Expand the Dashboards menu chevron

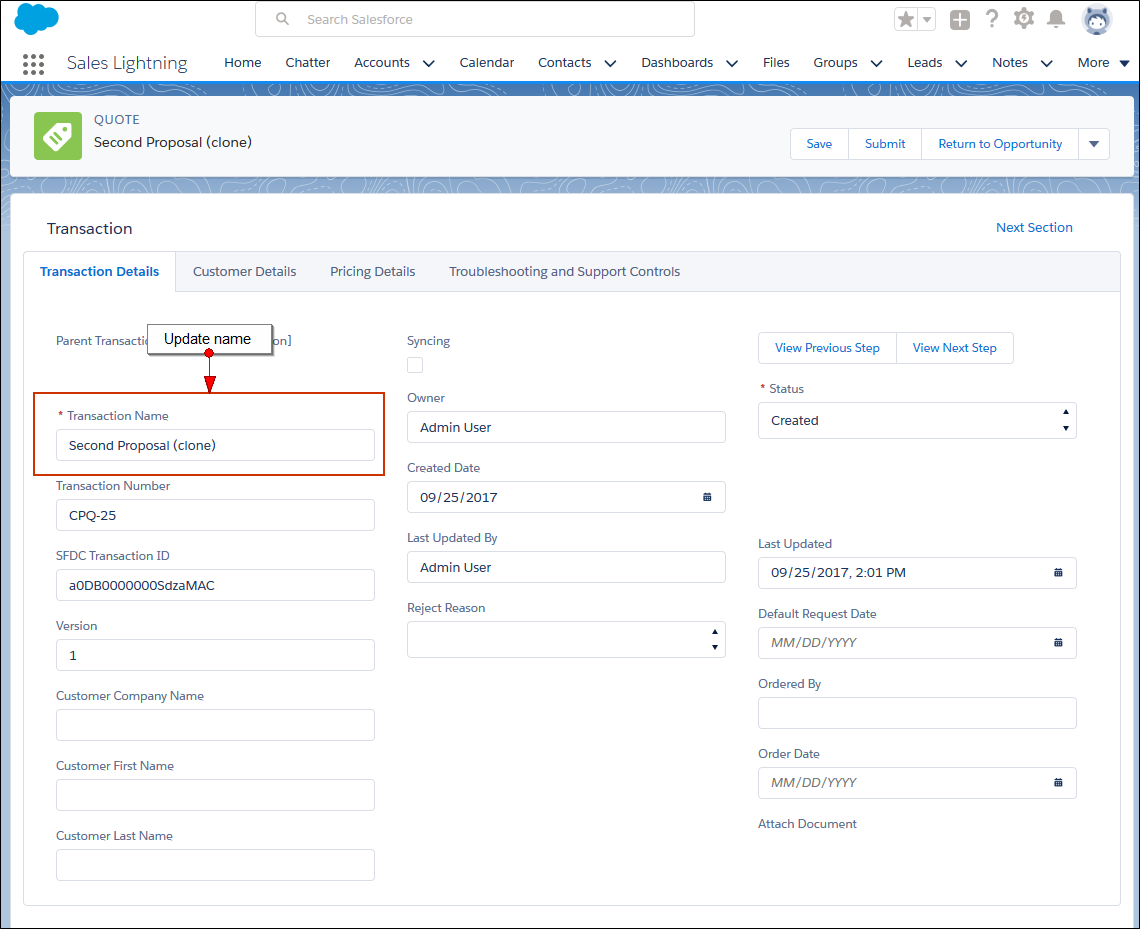pyautogui.click(x=732, y=63)
